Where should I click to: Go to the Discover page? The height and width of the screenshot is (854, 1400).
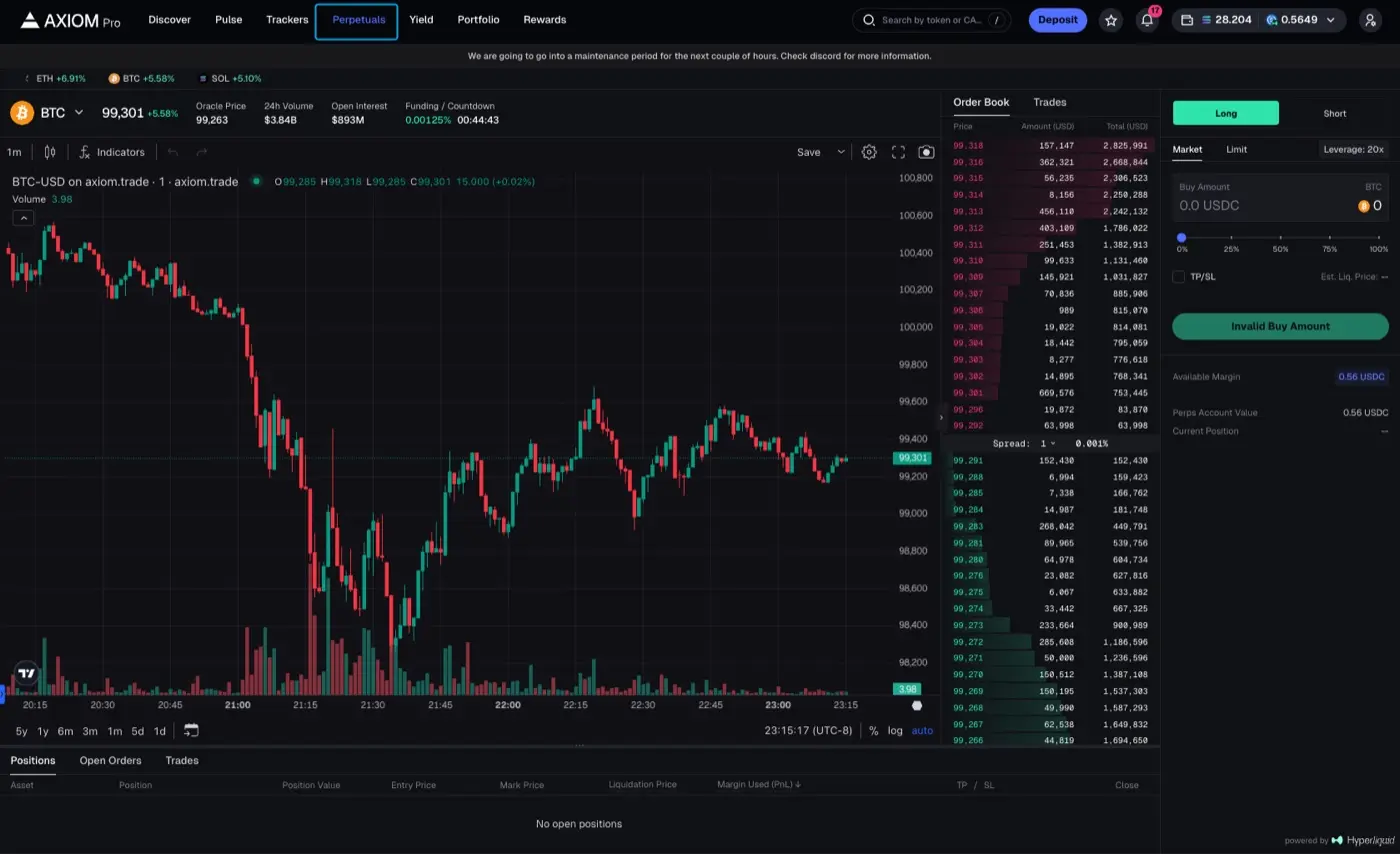[169, 20]
